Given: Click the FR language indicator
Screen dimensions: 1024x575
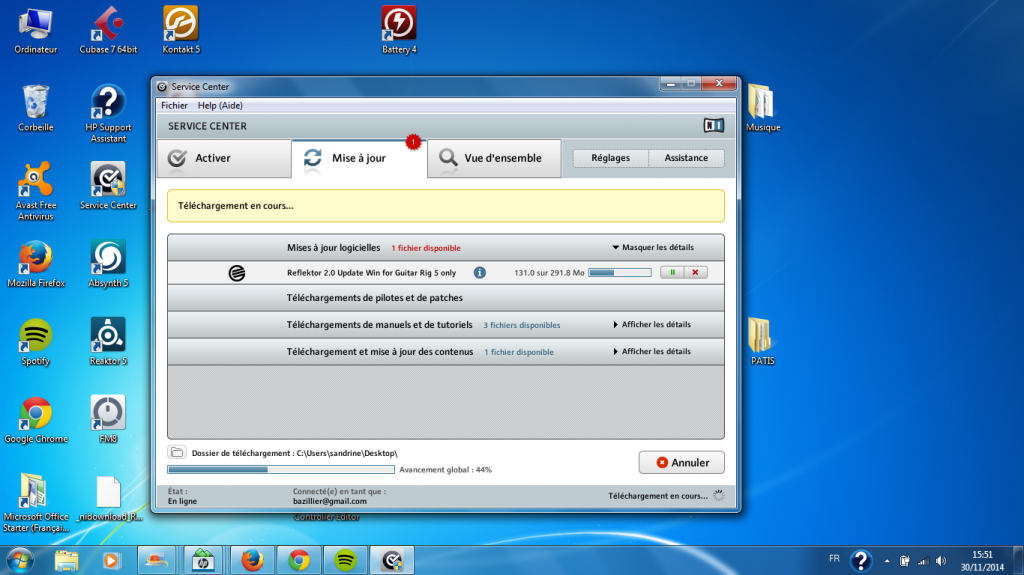Looking at the screenshot, I should 834,559.
